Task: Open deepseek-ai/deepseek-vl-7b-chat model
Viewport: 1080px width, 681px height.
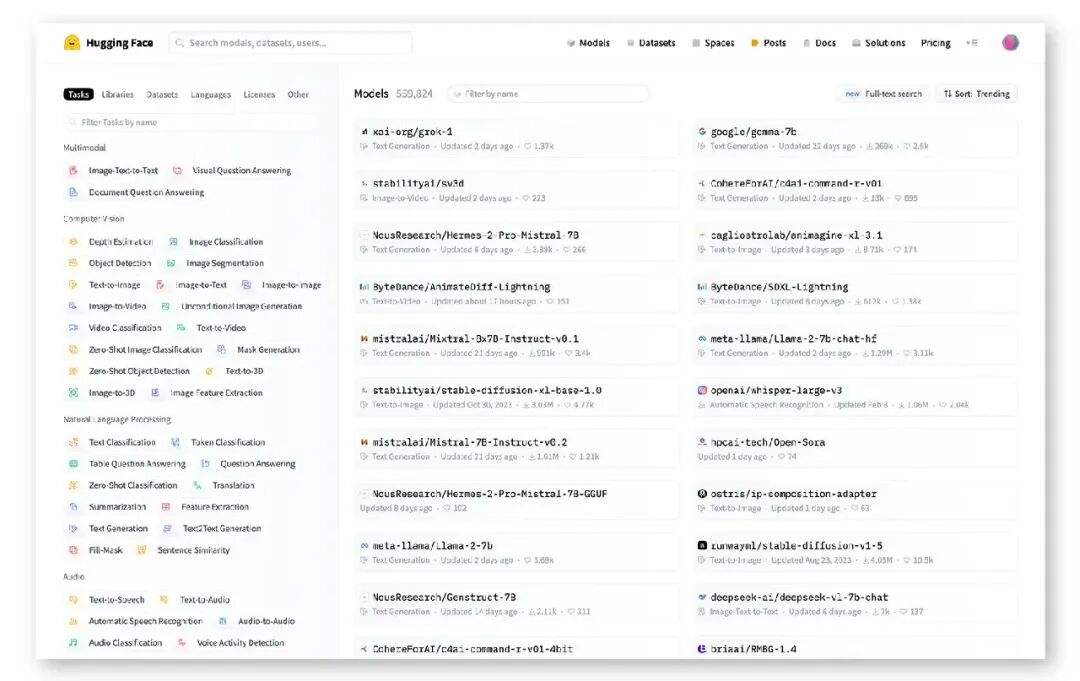Action: coord(855,604)
